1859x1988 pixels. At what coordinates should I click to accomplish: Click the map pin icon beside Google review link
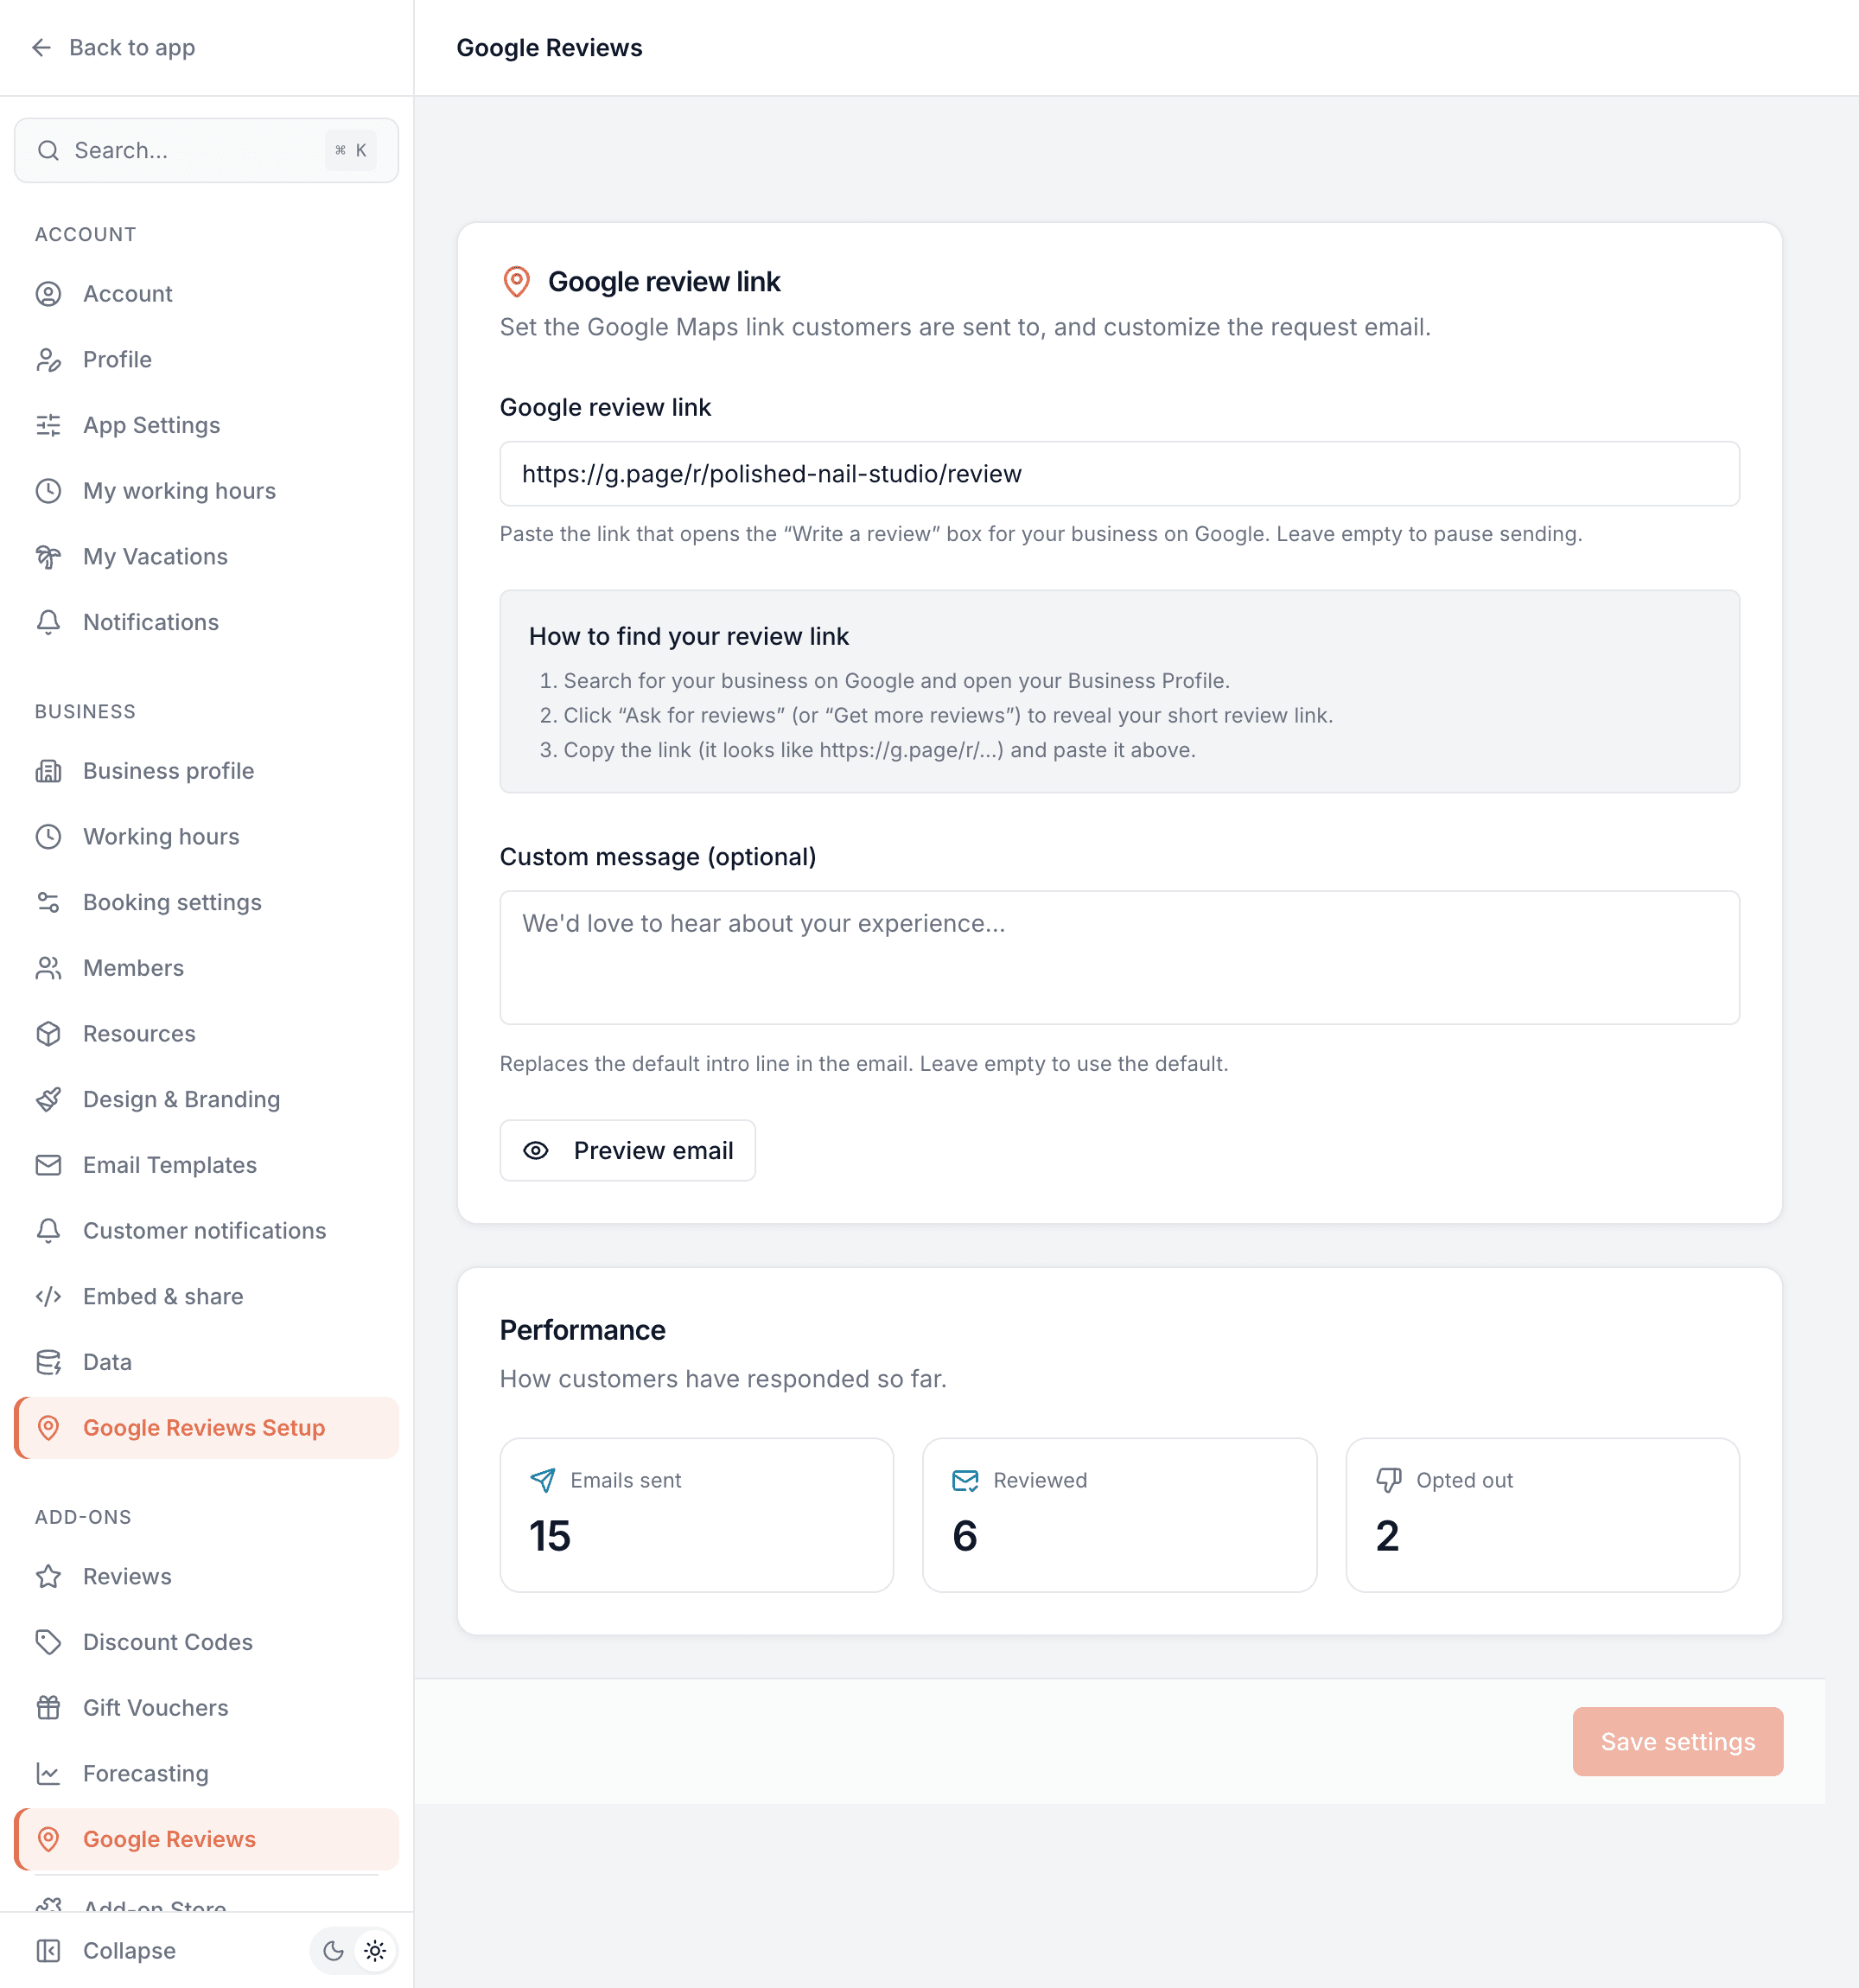click(516, 281)
